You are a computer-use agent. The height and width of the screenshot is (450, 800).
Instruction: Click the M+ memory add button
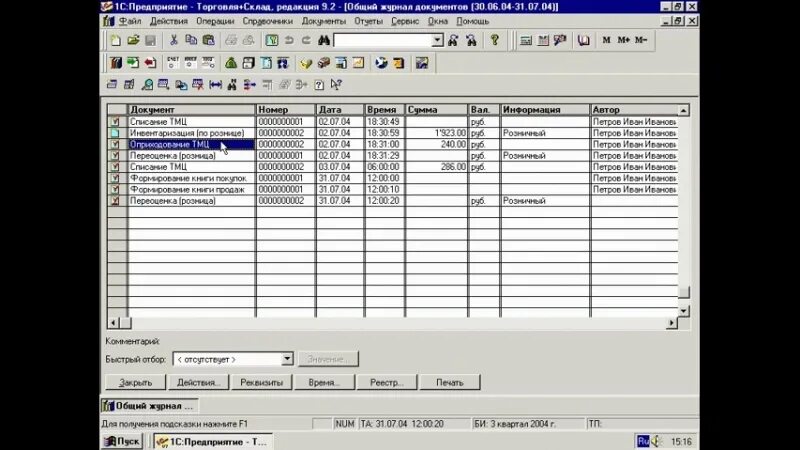pos(623,40)
